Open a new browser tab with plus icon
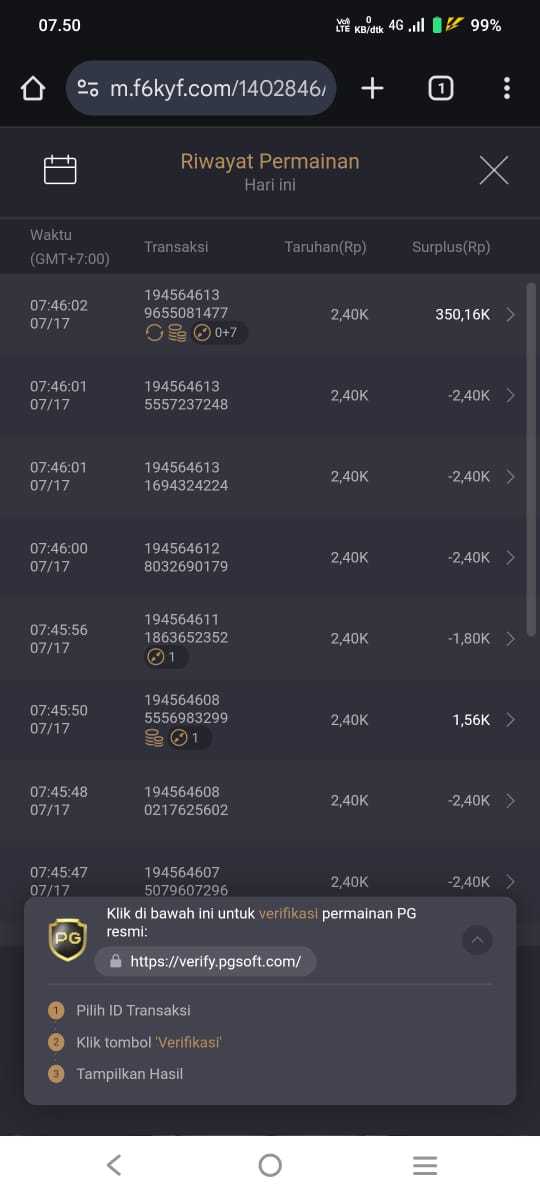 [372, 89]
